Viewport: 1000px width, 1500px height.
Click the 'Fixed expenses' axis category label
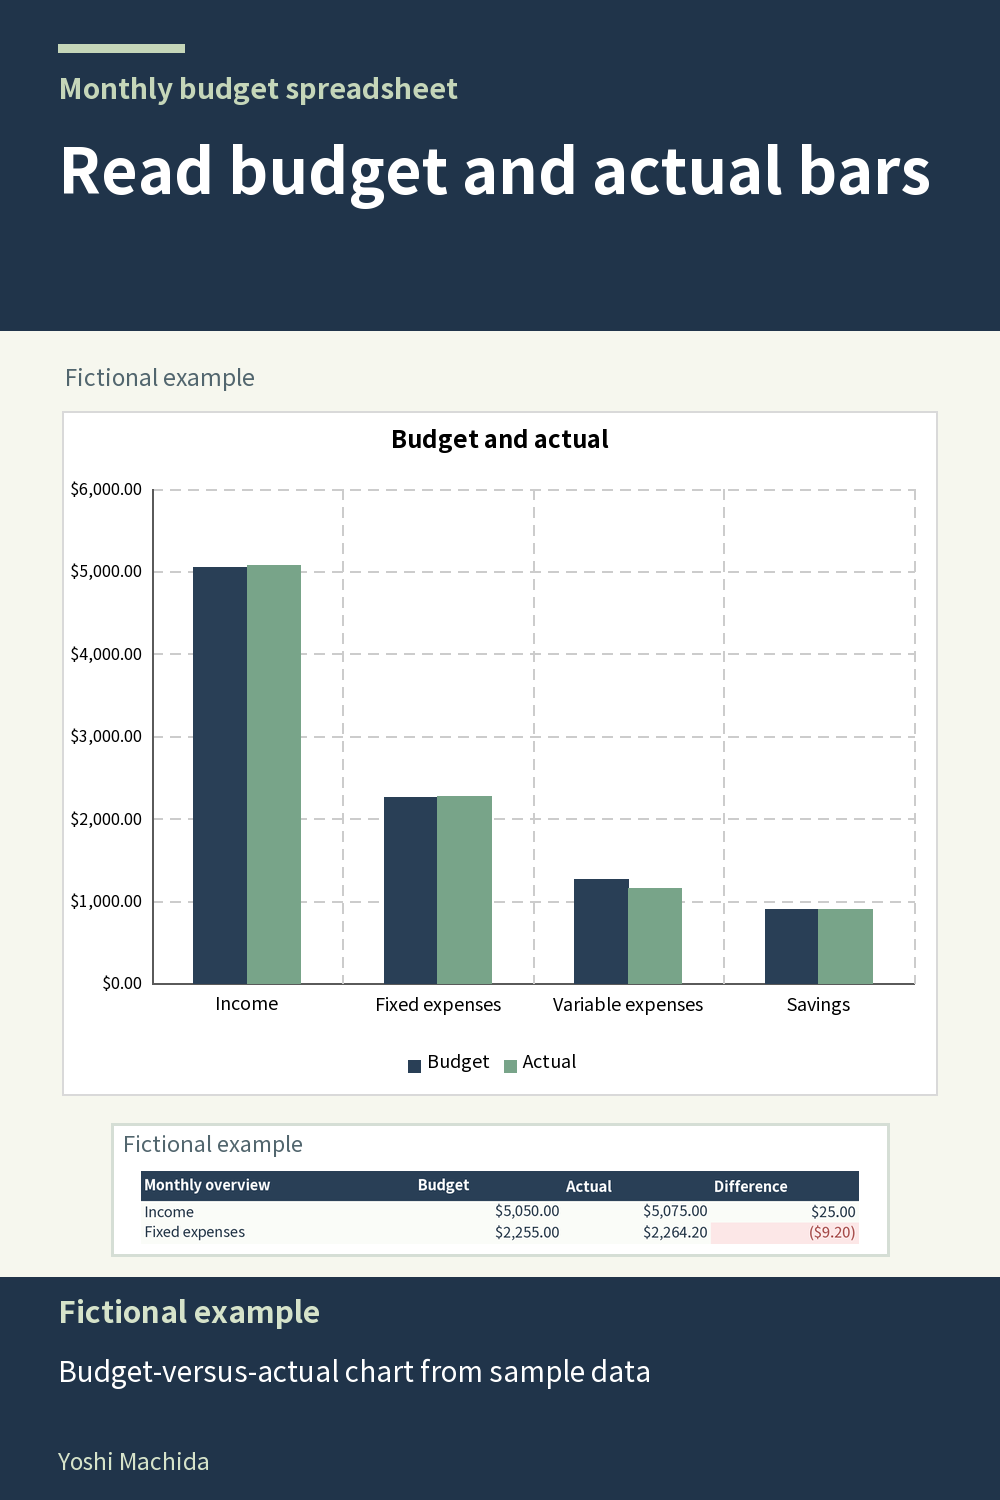[x=438, y=1005]
